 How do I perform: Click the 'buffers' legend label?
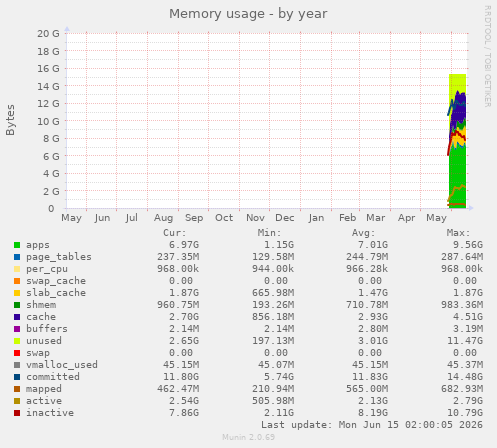click(x=47, y=329)
